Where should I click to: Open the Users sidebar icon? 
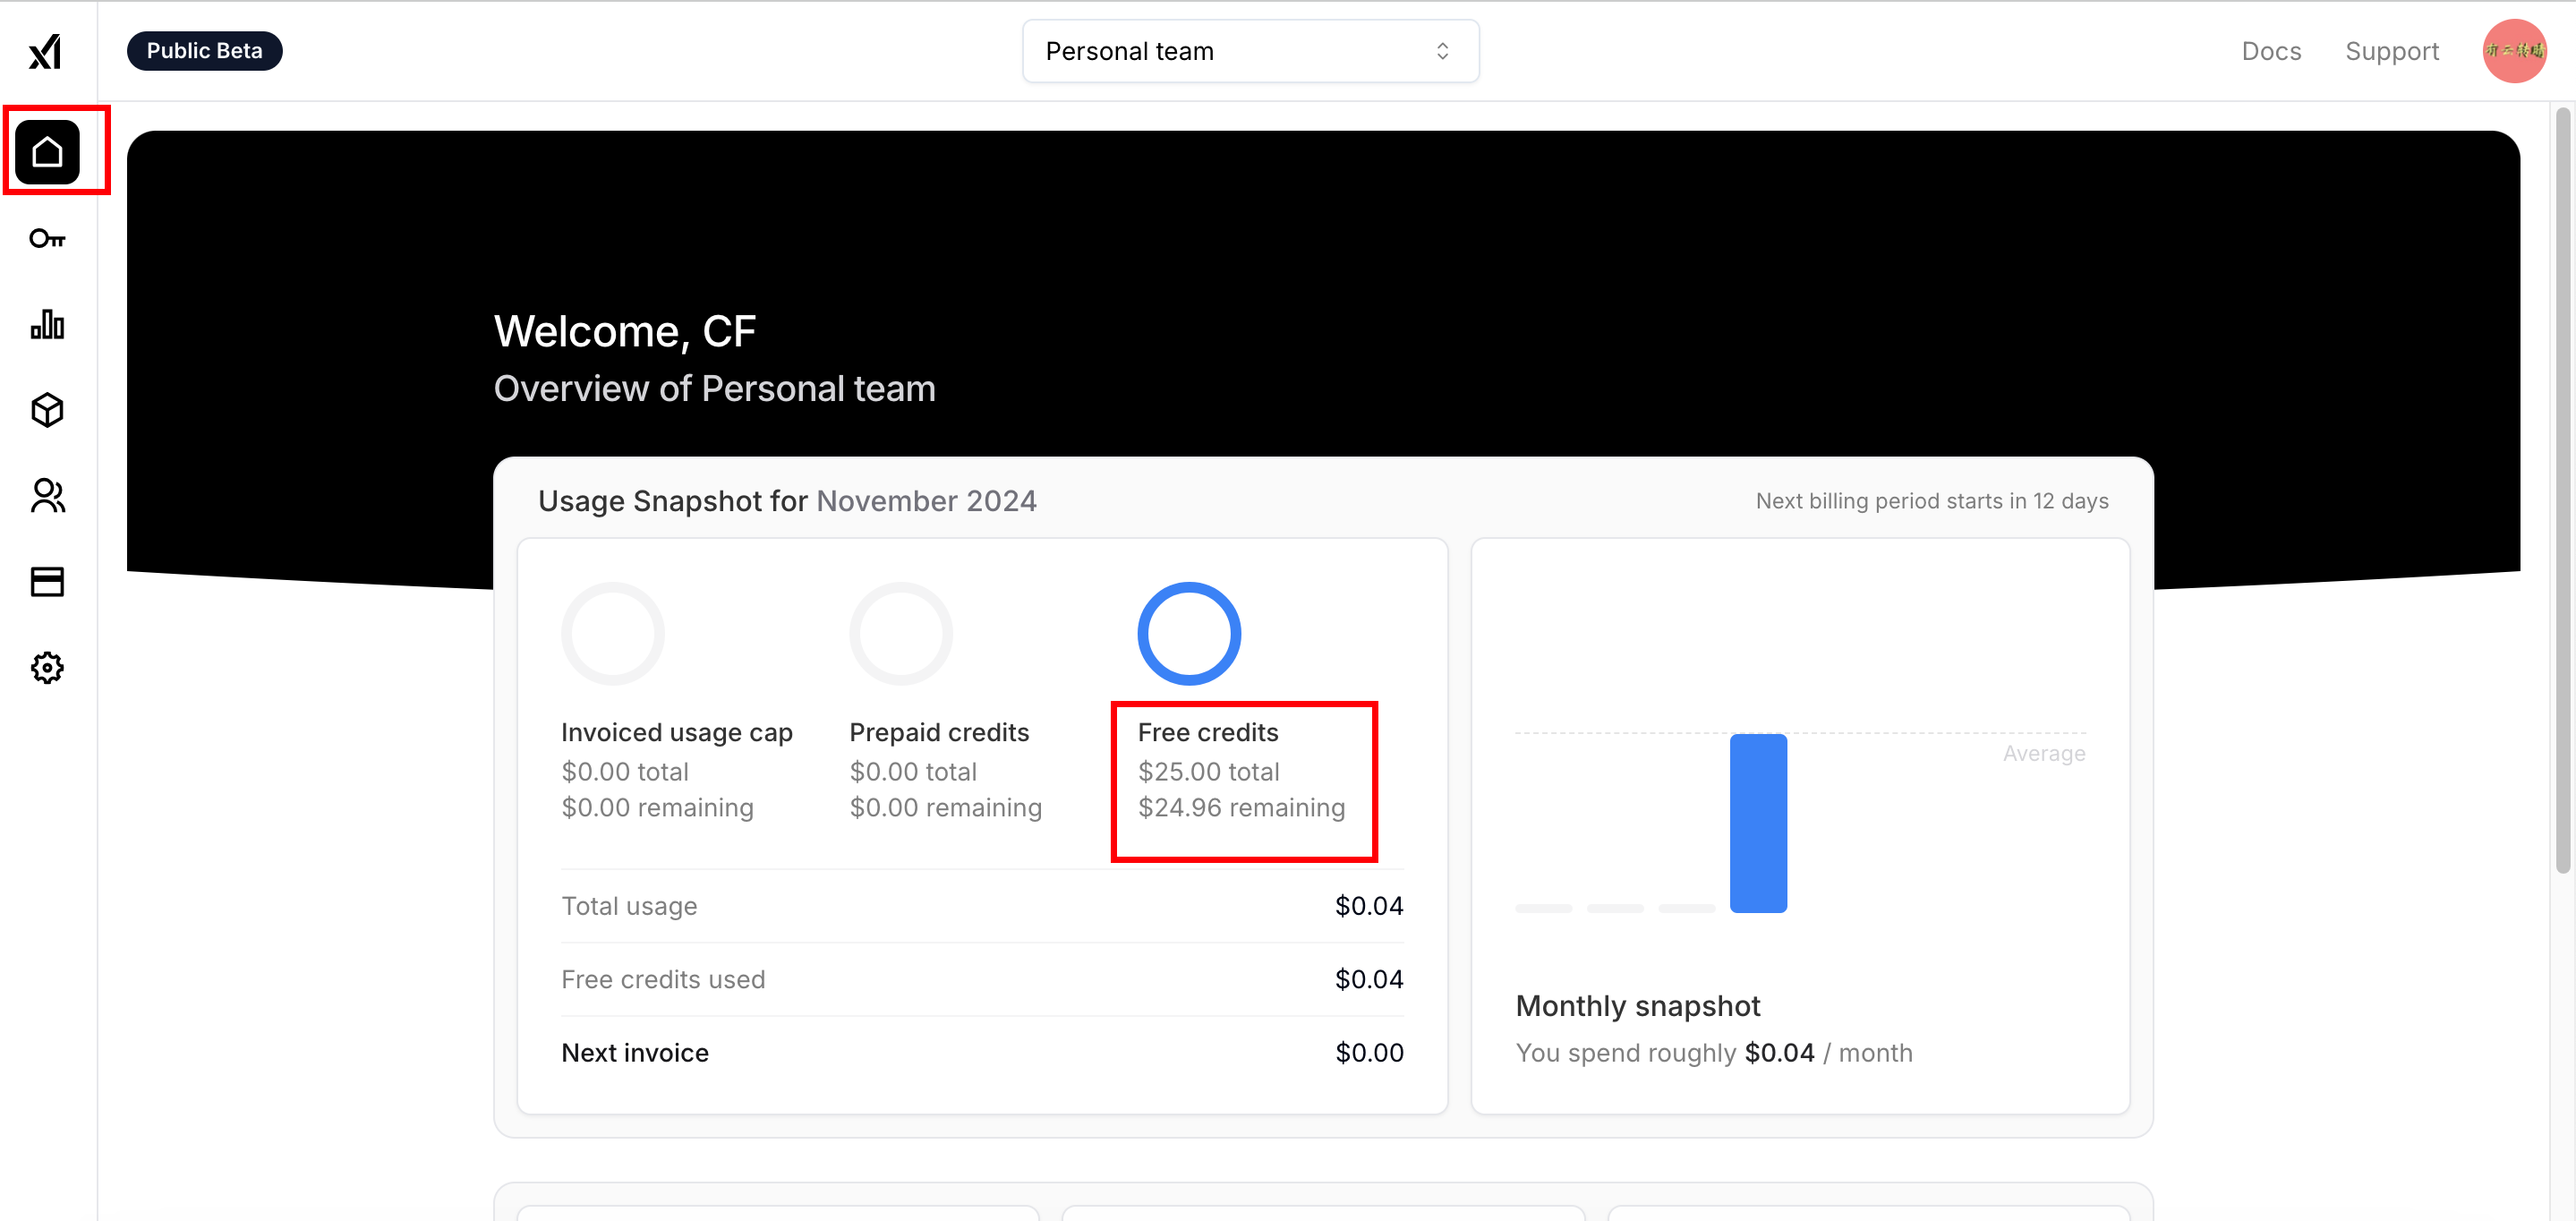click(47, 496)
